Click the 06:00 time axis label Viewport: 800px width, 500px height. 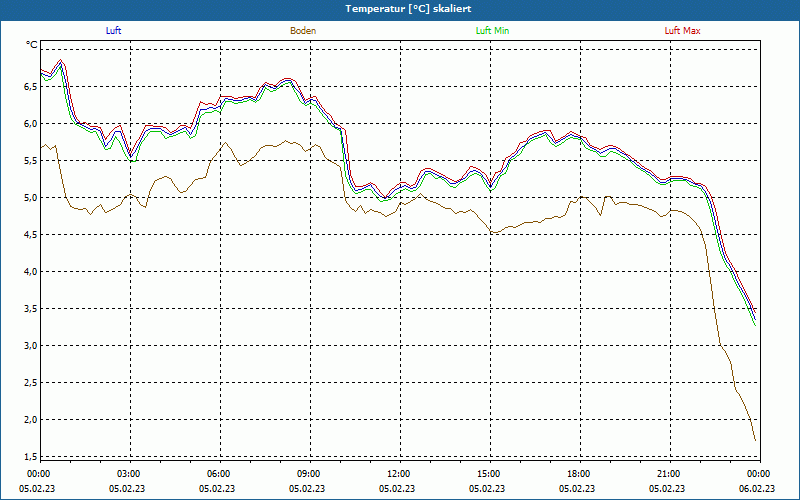coord(217,474)
